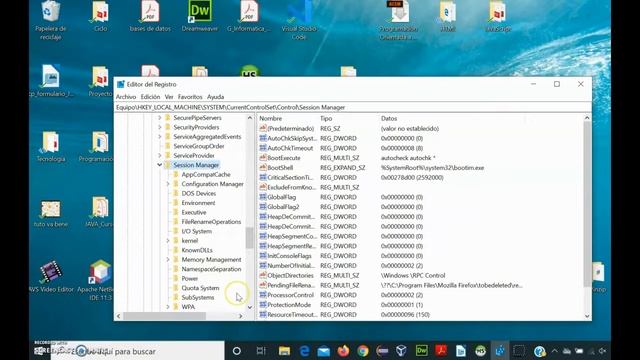
Task: Open Firefox from the taskbar
Action: (x=343, y=351)
